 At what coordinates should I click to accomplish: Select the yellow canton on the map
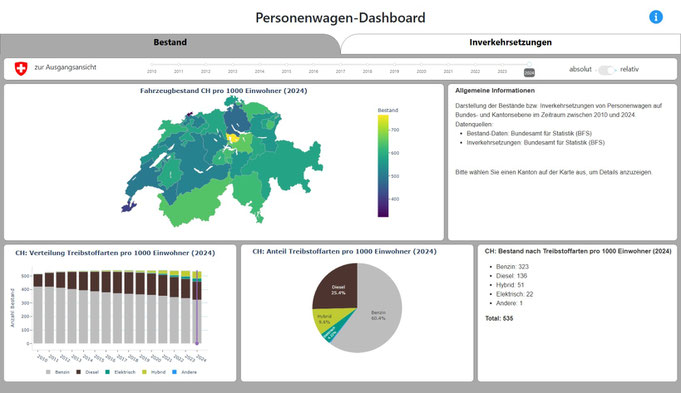tap(233, 138)
